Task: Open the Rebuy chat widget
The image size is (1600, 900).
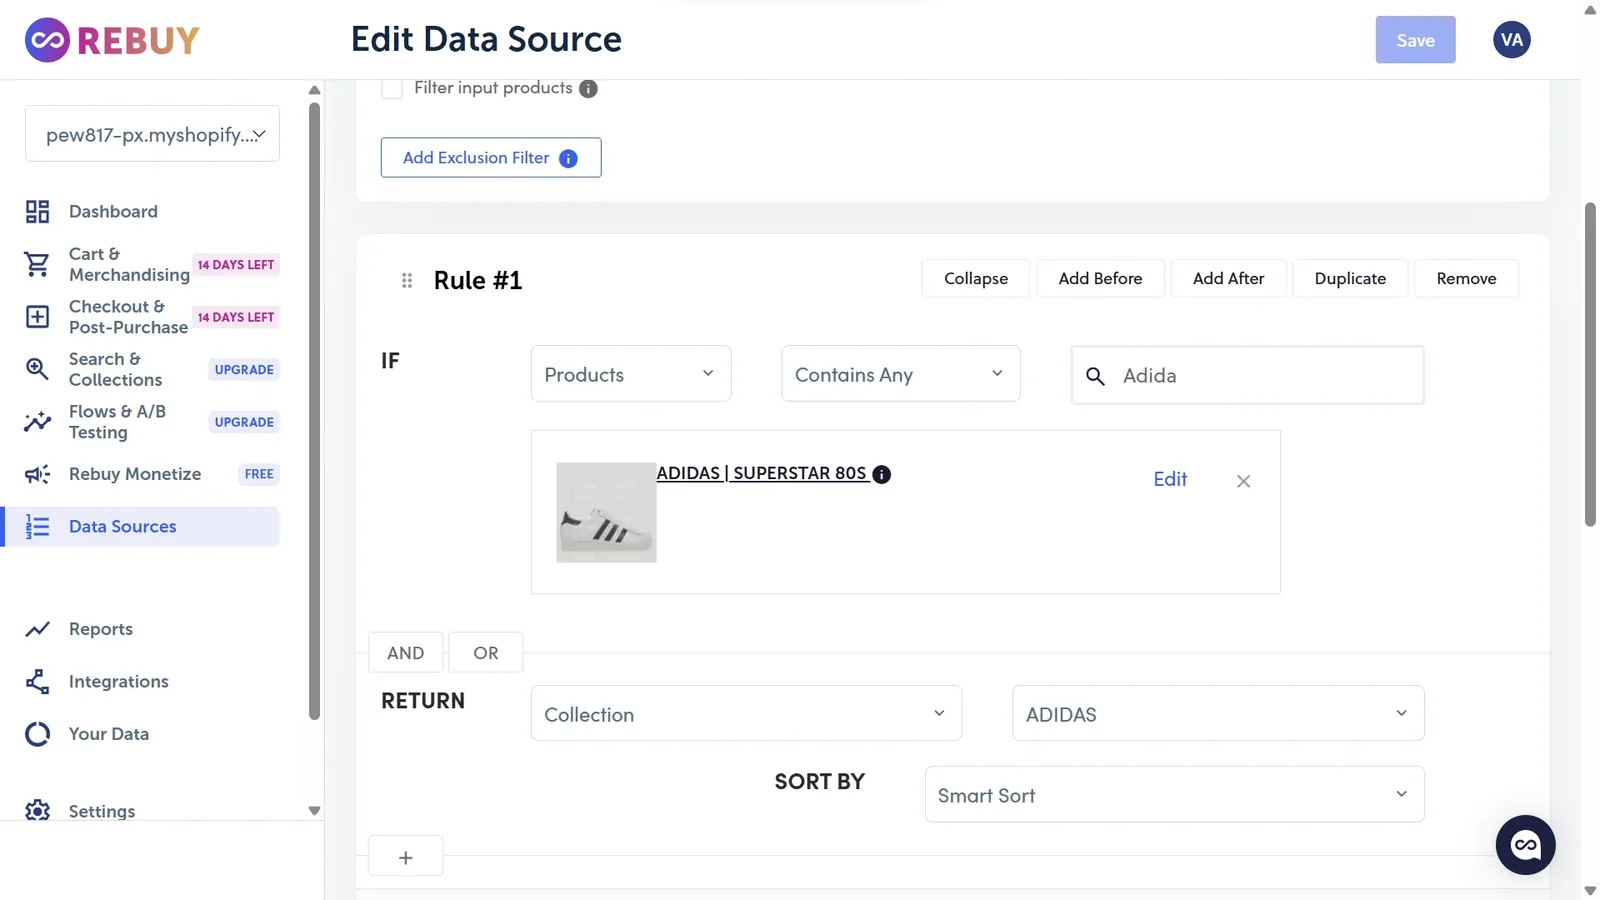Action: coord(1525,845)
